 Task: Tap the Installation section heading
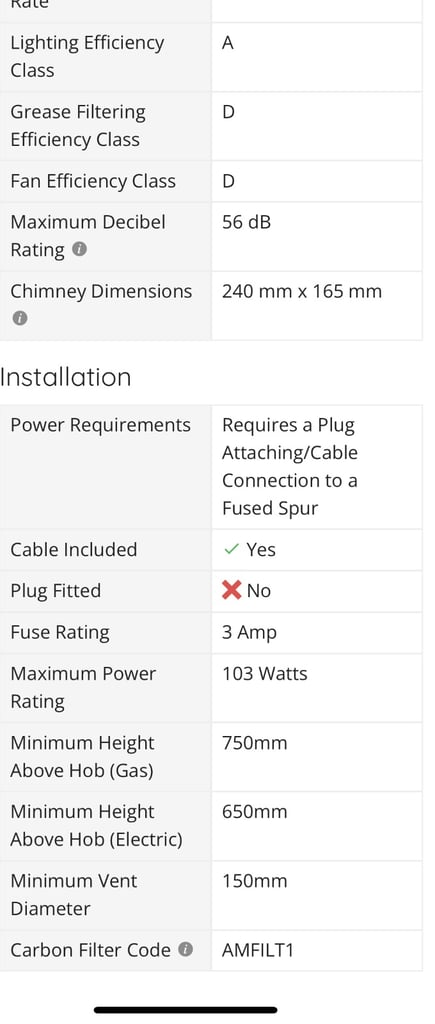[65, 377]
